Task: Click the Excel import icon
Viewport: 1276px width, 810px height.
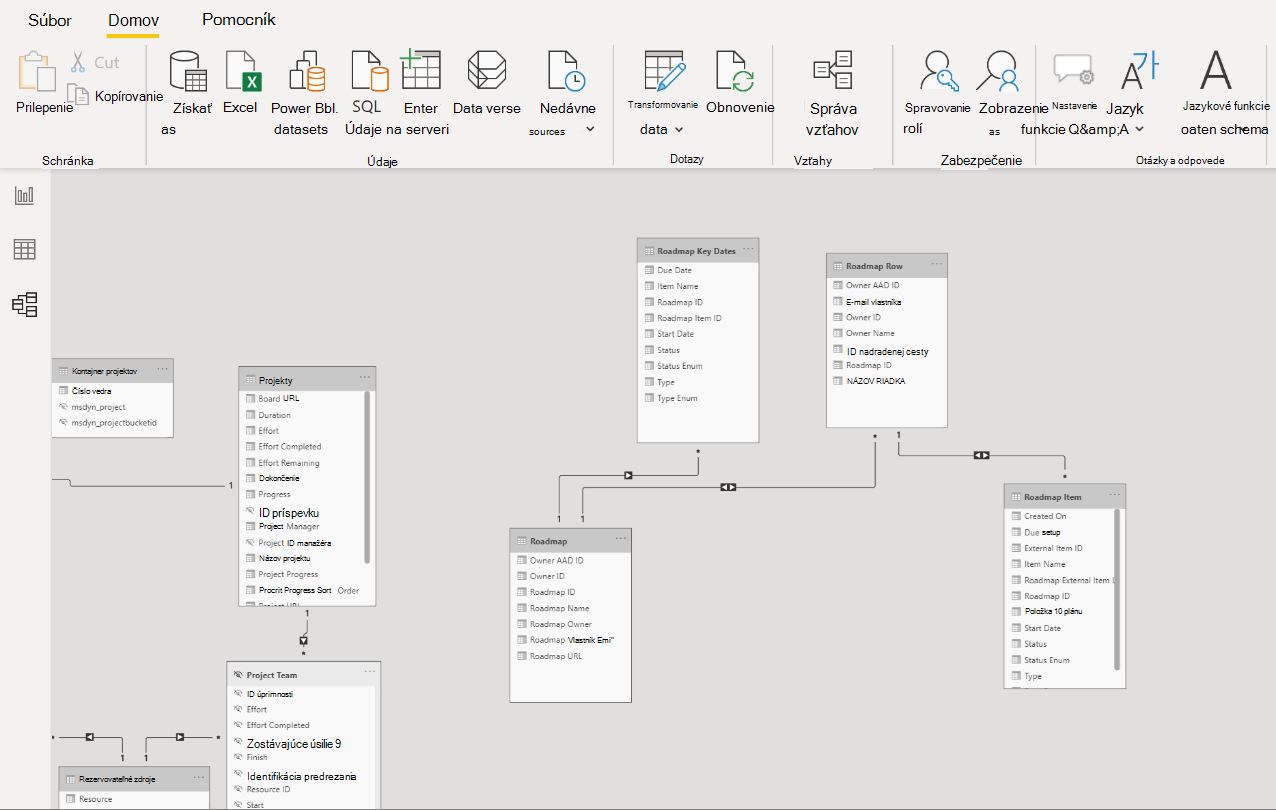Action: tap(242, 72)
